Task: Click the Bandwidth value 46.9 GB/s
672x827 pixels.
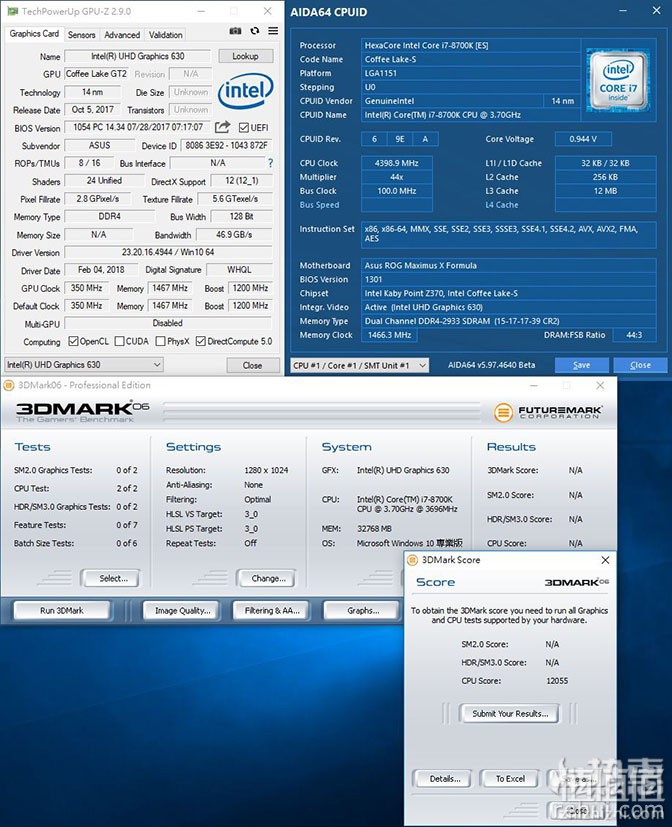Action: [x=234, y=234]
